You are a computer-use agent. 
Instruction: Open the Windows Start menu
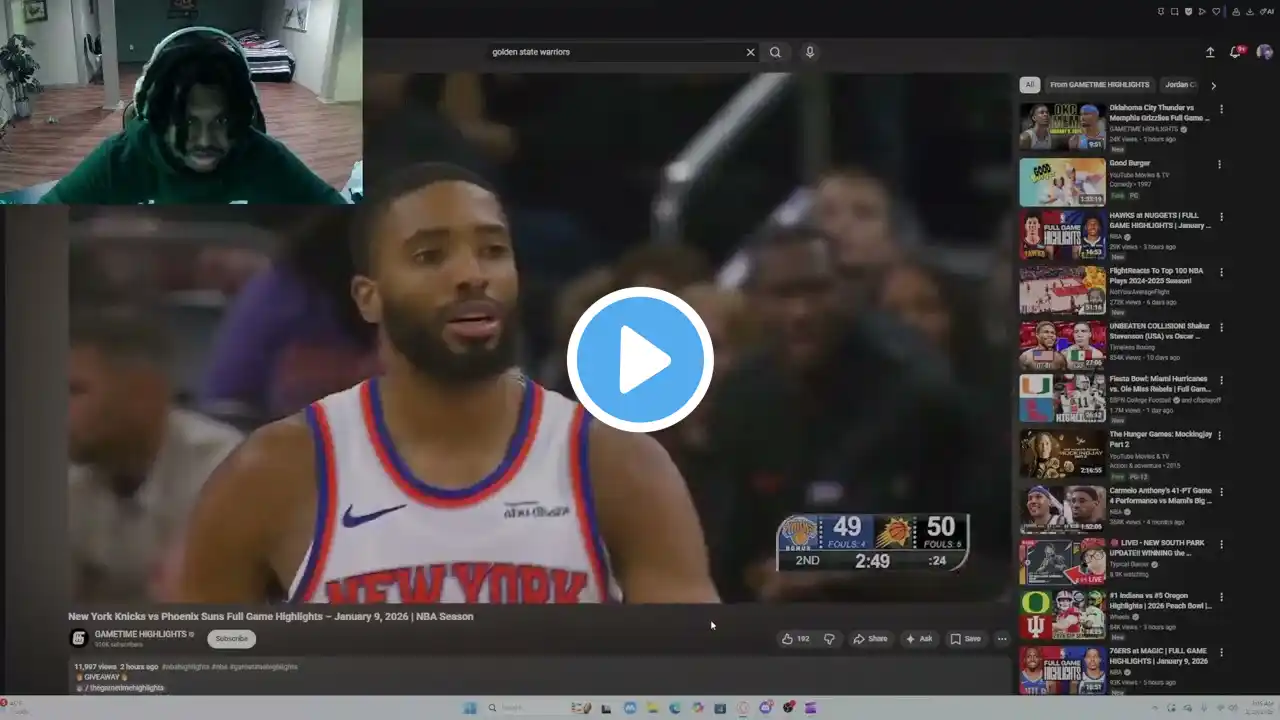470,708
